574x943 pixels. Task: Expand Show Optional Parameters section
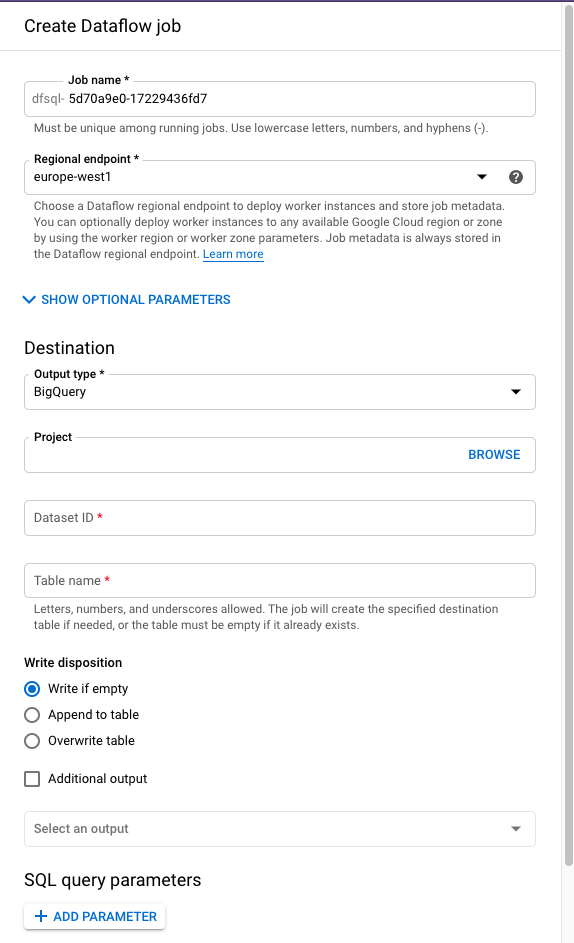pos(126,299)
